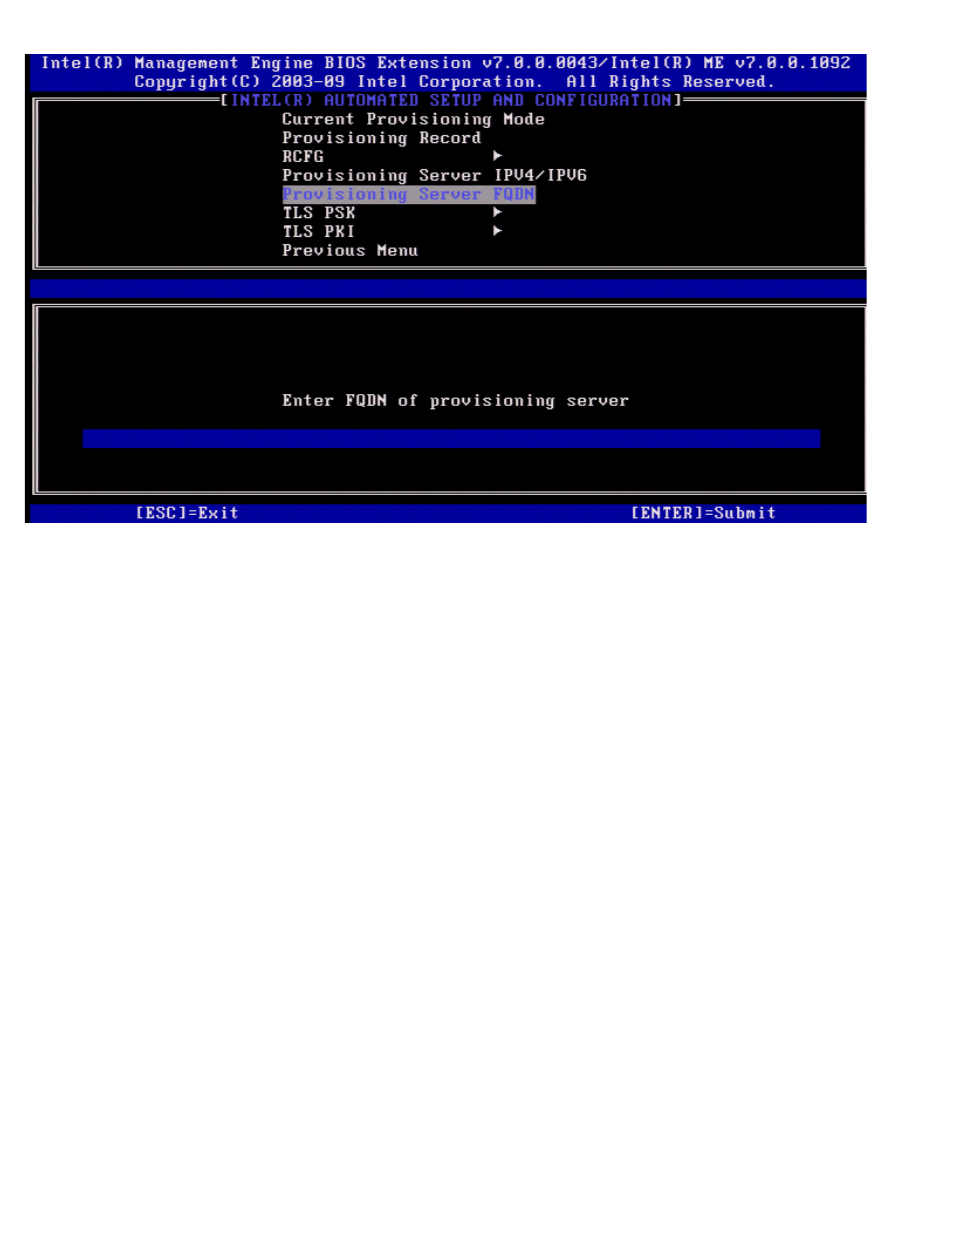
Task: Click the Intel Corporation copyright line
Action: (x=455, y=82)
